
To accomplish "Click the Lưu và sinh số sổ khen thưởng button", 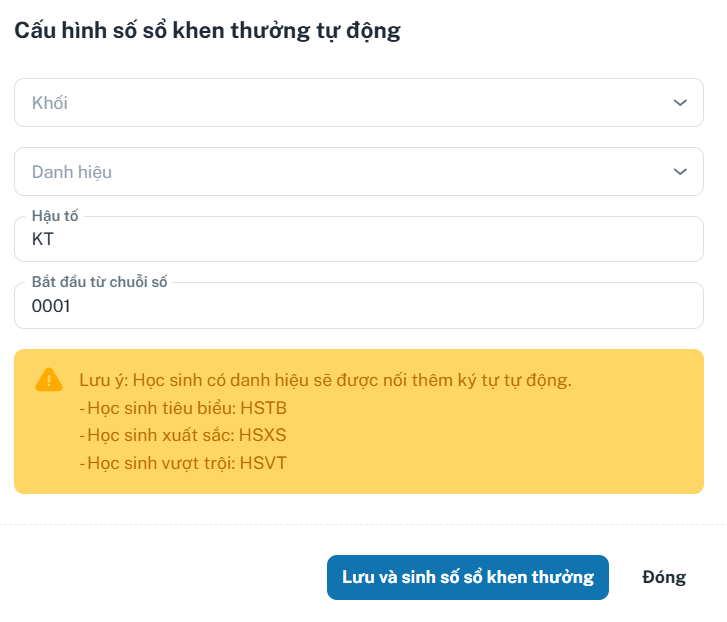I will click(468, 578).
